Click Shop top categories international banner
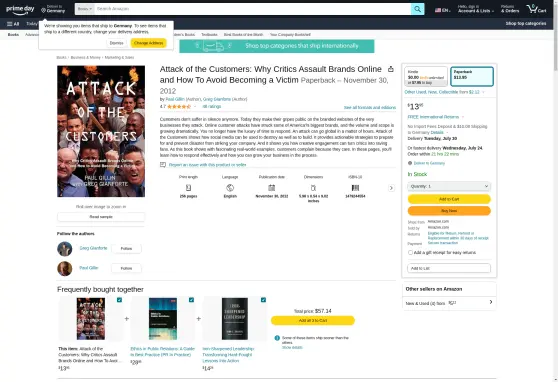The height and width of the screenshot is (382, 558). [x=277, y=46]
